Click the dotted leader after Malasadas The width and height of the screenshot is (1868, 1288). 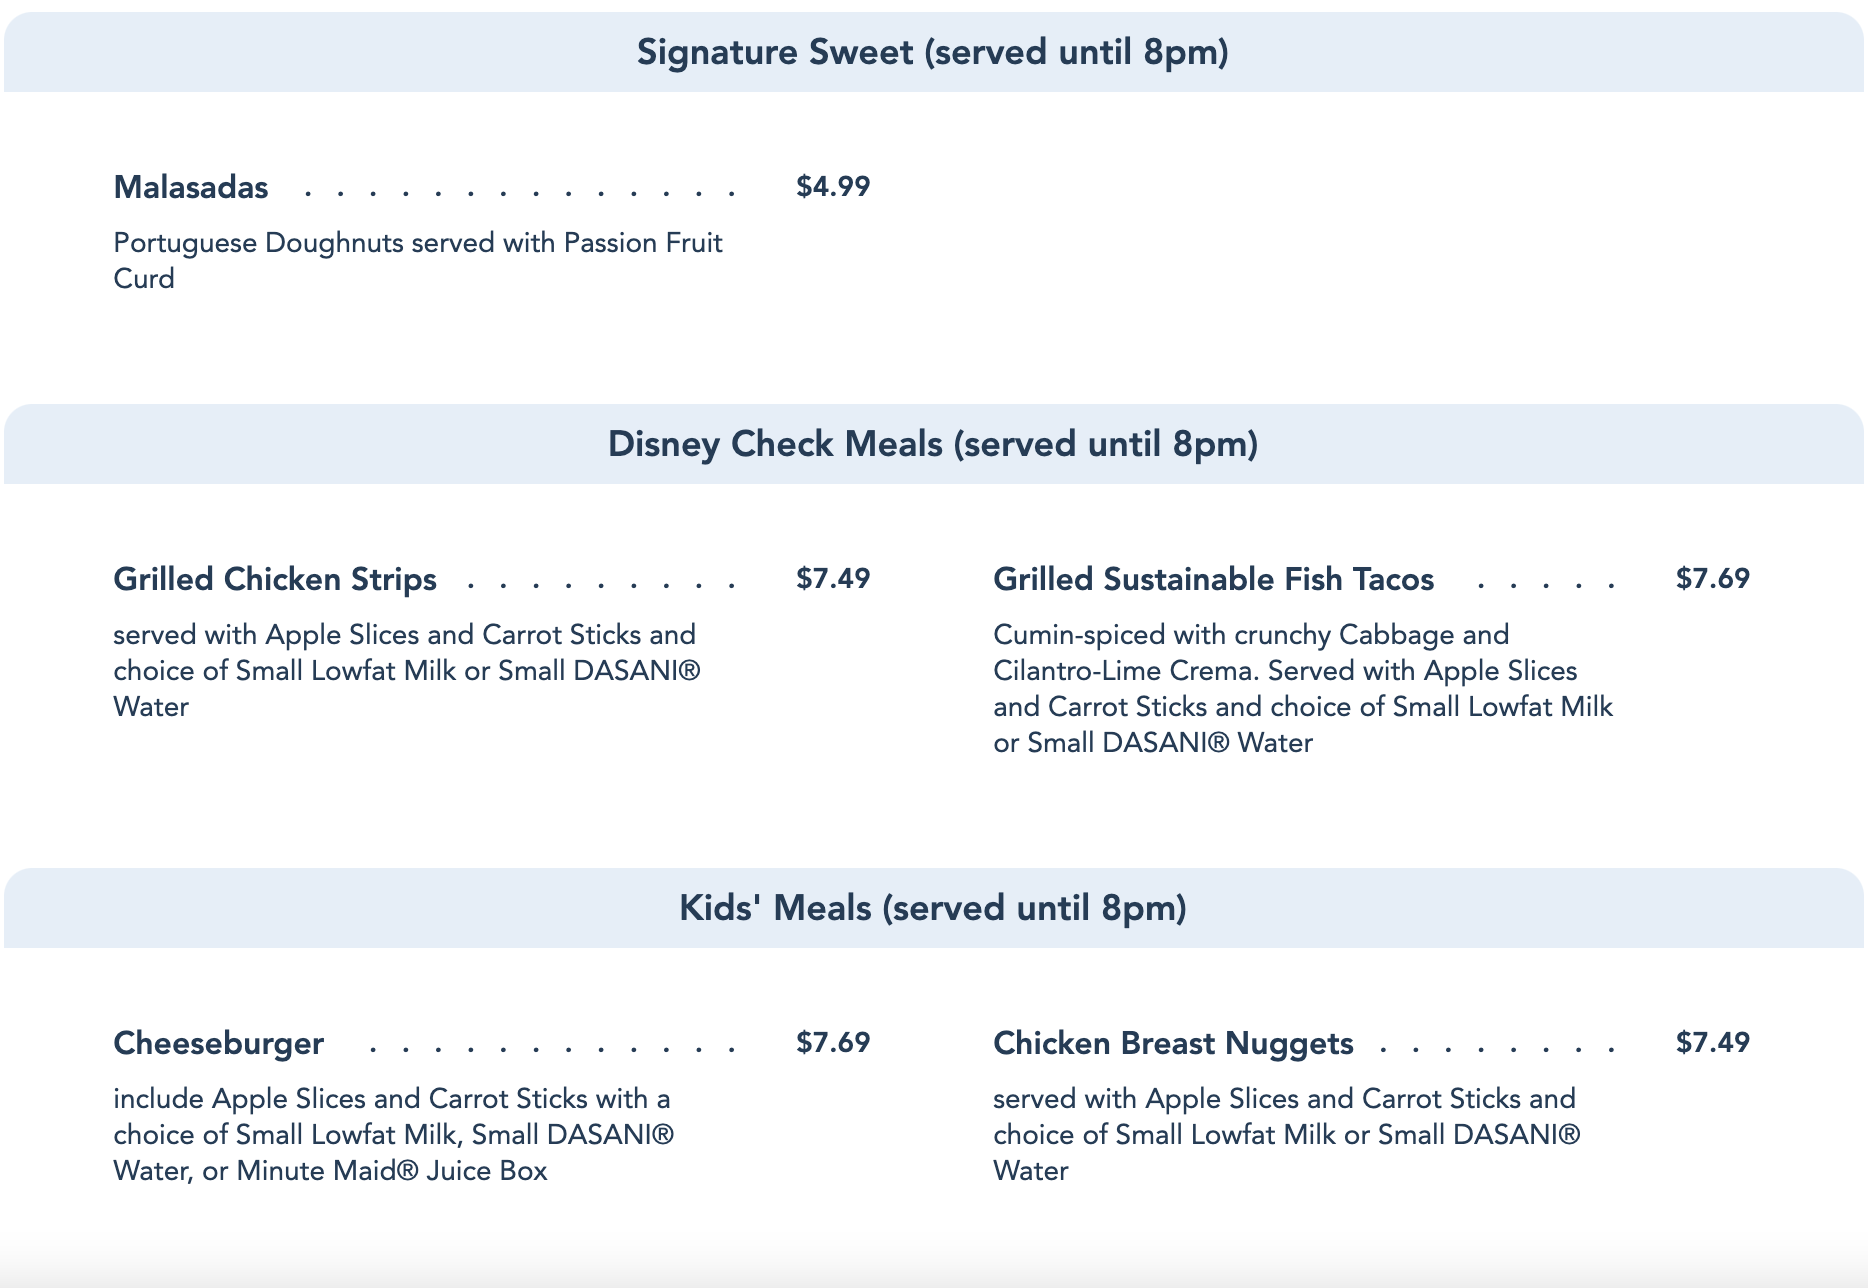pos(520,190)
